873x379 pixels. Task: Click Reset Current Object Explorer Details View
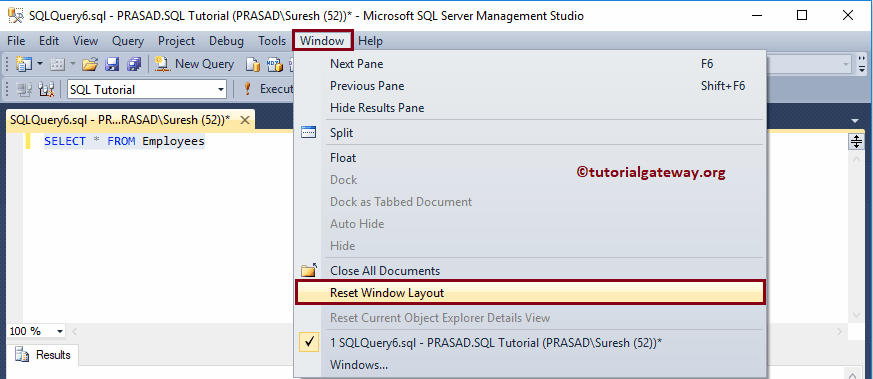pos(530,318)
